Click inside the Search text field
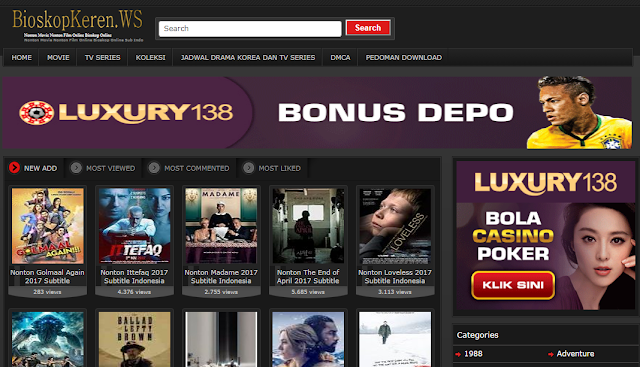640x367 pixels. pos(250,29)
